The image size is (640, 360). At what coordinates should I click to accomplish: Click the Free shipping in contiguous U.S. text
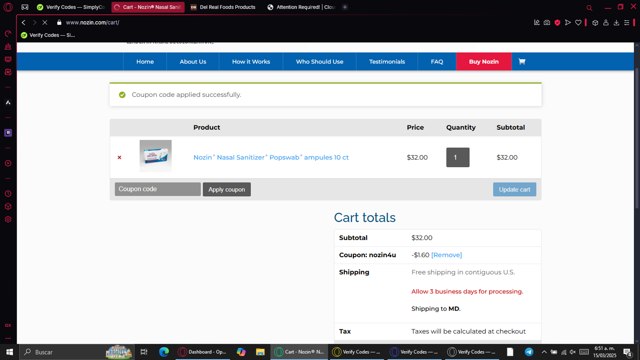[x=463, y=272]
